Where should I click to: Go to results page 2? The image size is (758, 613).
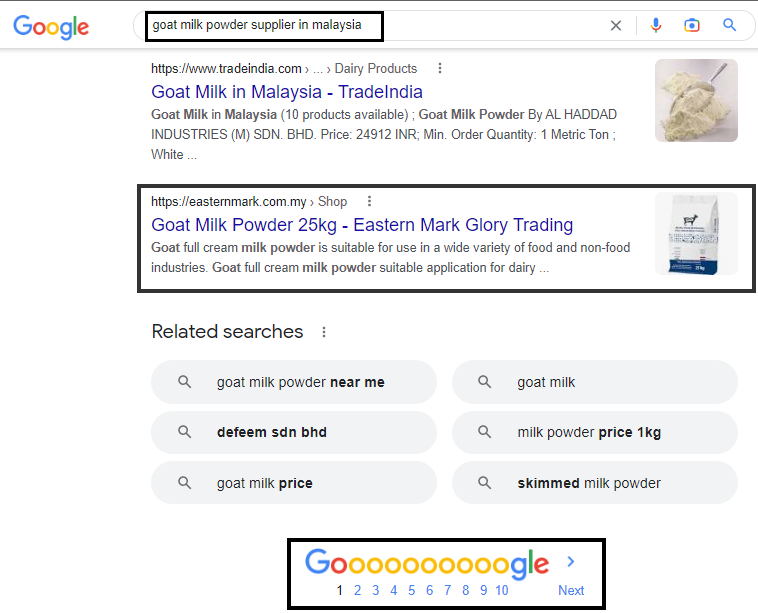358,590
